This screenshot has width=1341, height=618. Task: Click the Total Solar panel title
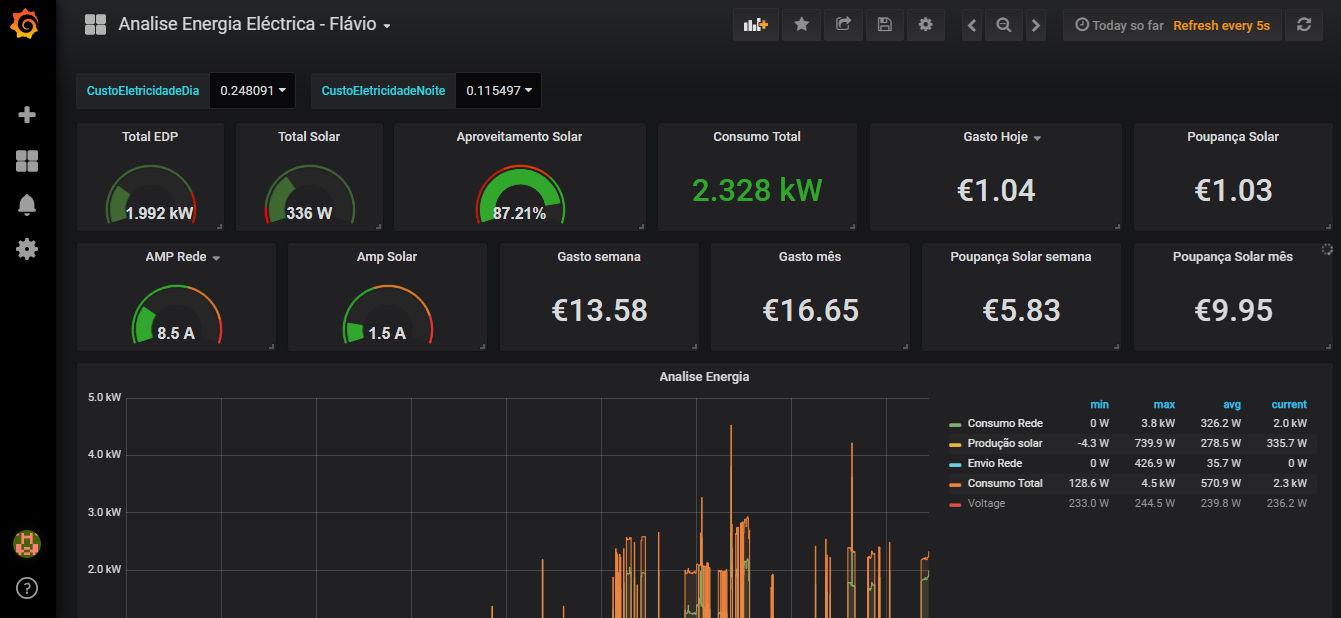pos(309,137)
